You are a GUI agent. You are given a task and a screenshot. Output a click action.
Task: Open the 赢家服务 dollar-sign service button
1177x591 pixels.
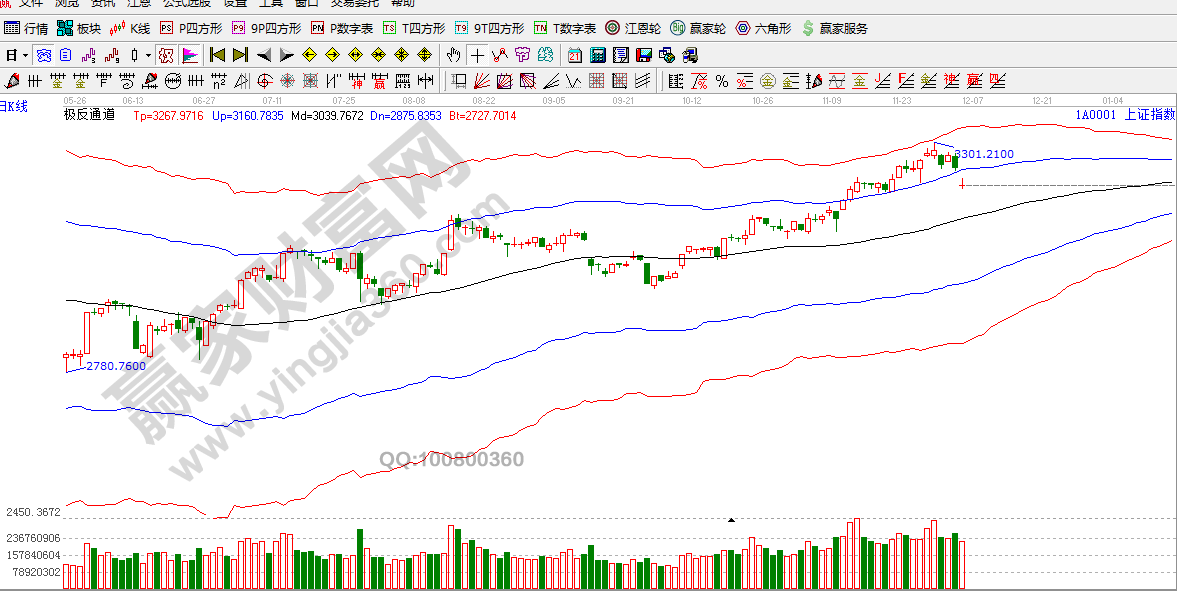[834, 28]
